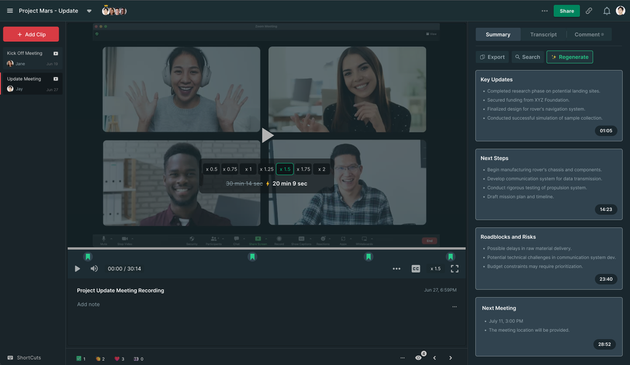630x365 pixels.
Task: Set playback speed to x 1.75
Action: click(x=303, y=169)
